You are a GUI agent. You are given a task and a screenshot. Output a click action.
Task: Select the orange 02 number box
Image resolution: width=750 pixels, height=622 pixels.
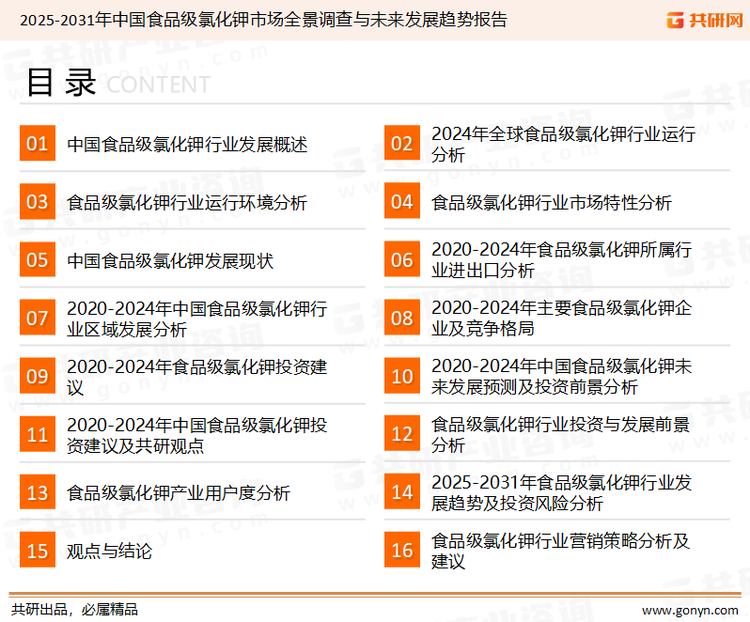[x=402, y=143]
